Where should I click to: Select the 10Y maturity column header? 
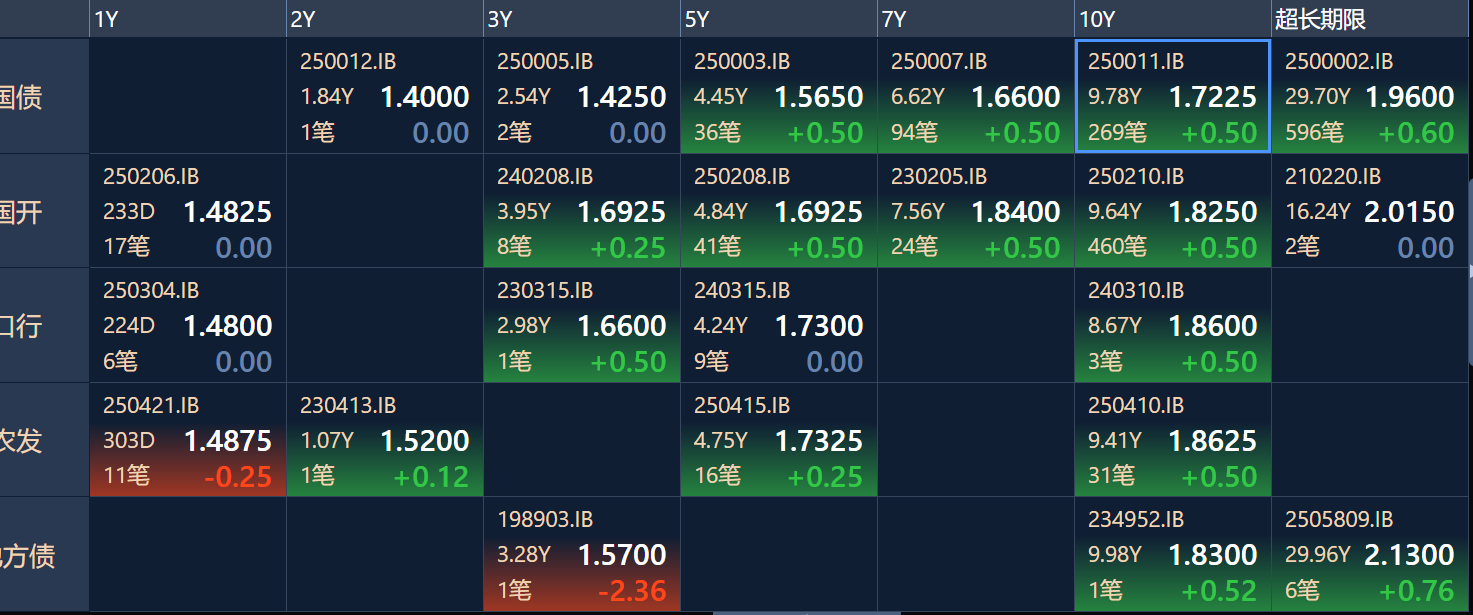pos(1172,19)
